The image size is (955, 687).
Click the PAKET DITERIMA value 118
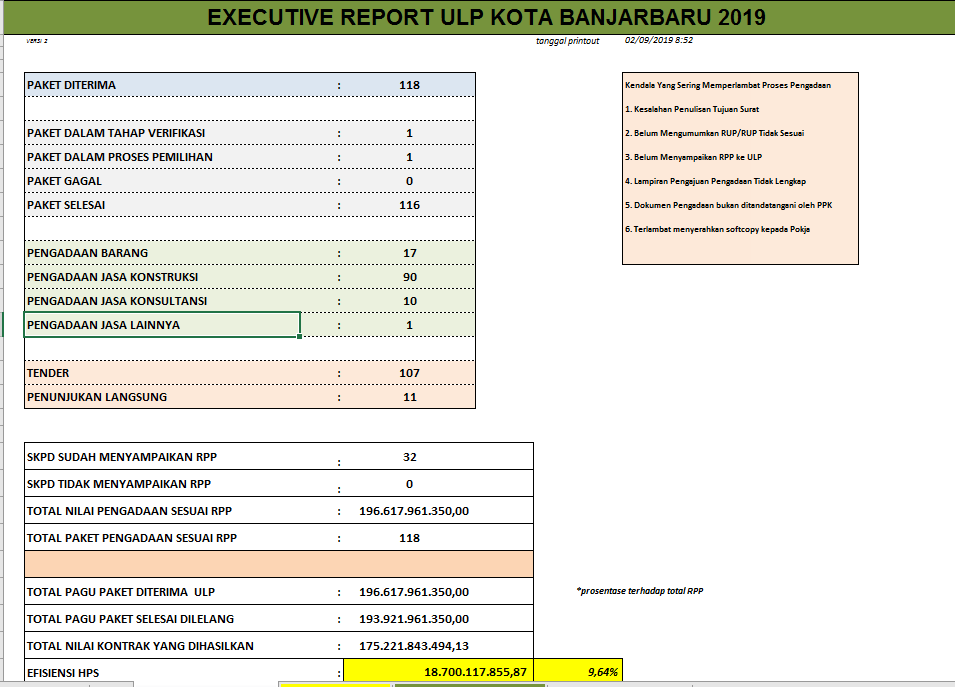[409, 85]
